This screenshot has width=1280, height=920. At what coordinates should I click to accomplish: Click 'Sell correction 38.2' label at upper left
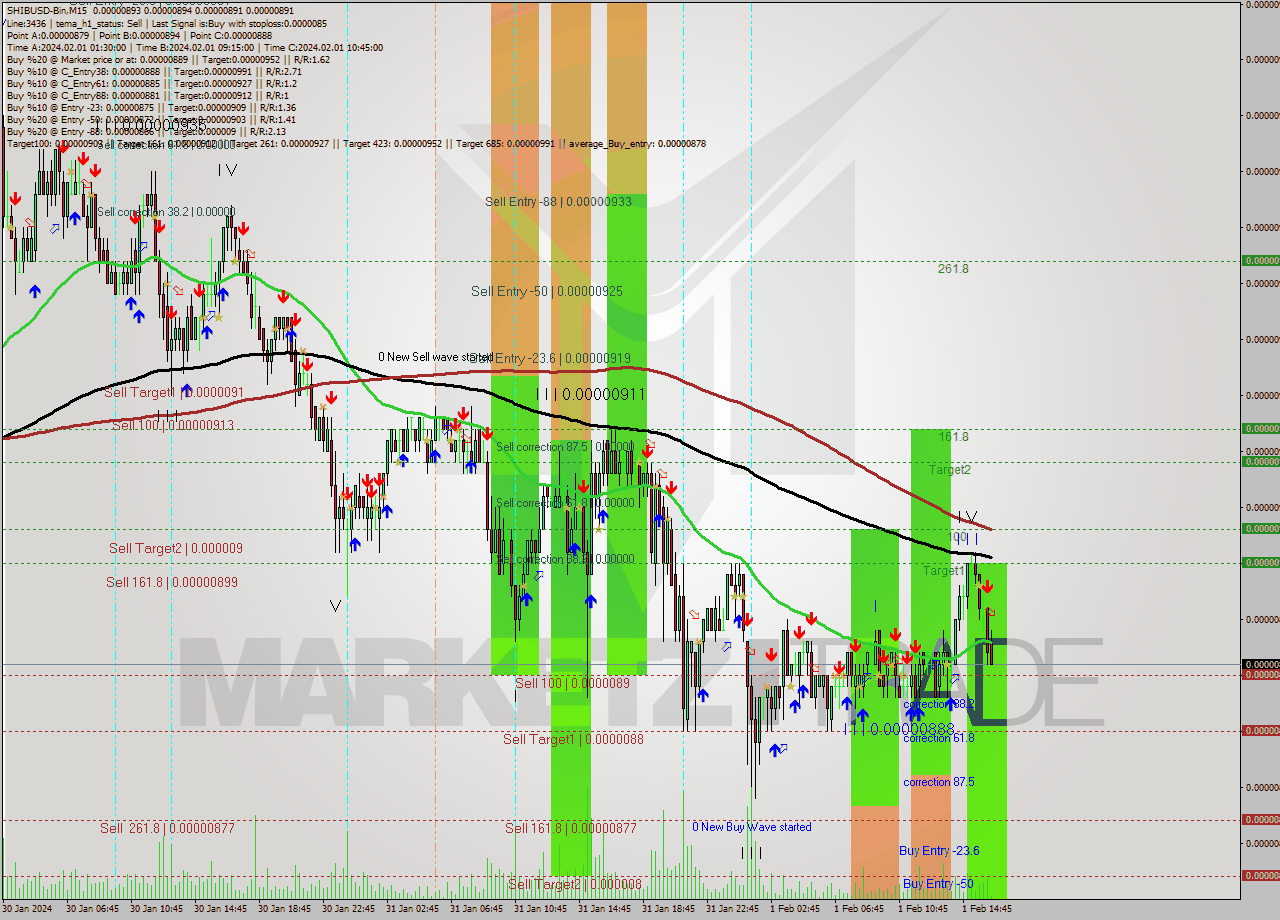click(166, 212)
